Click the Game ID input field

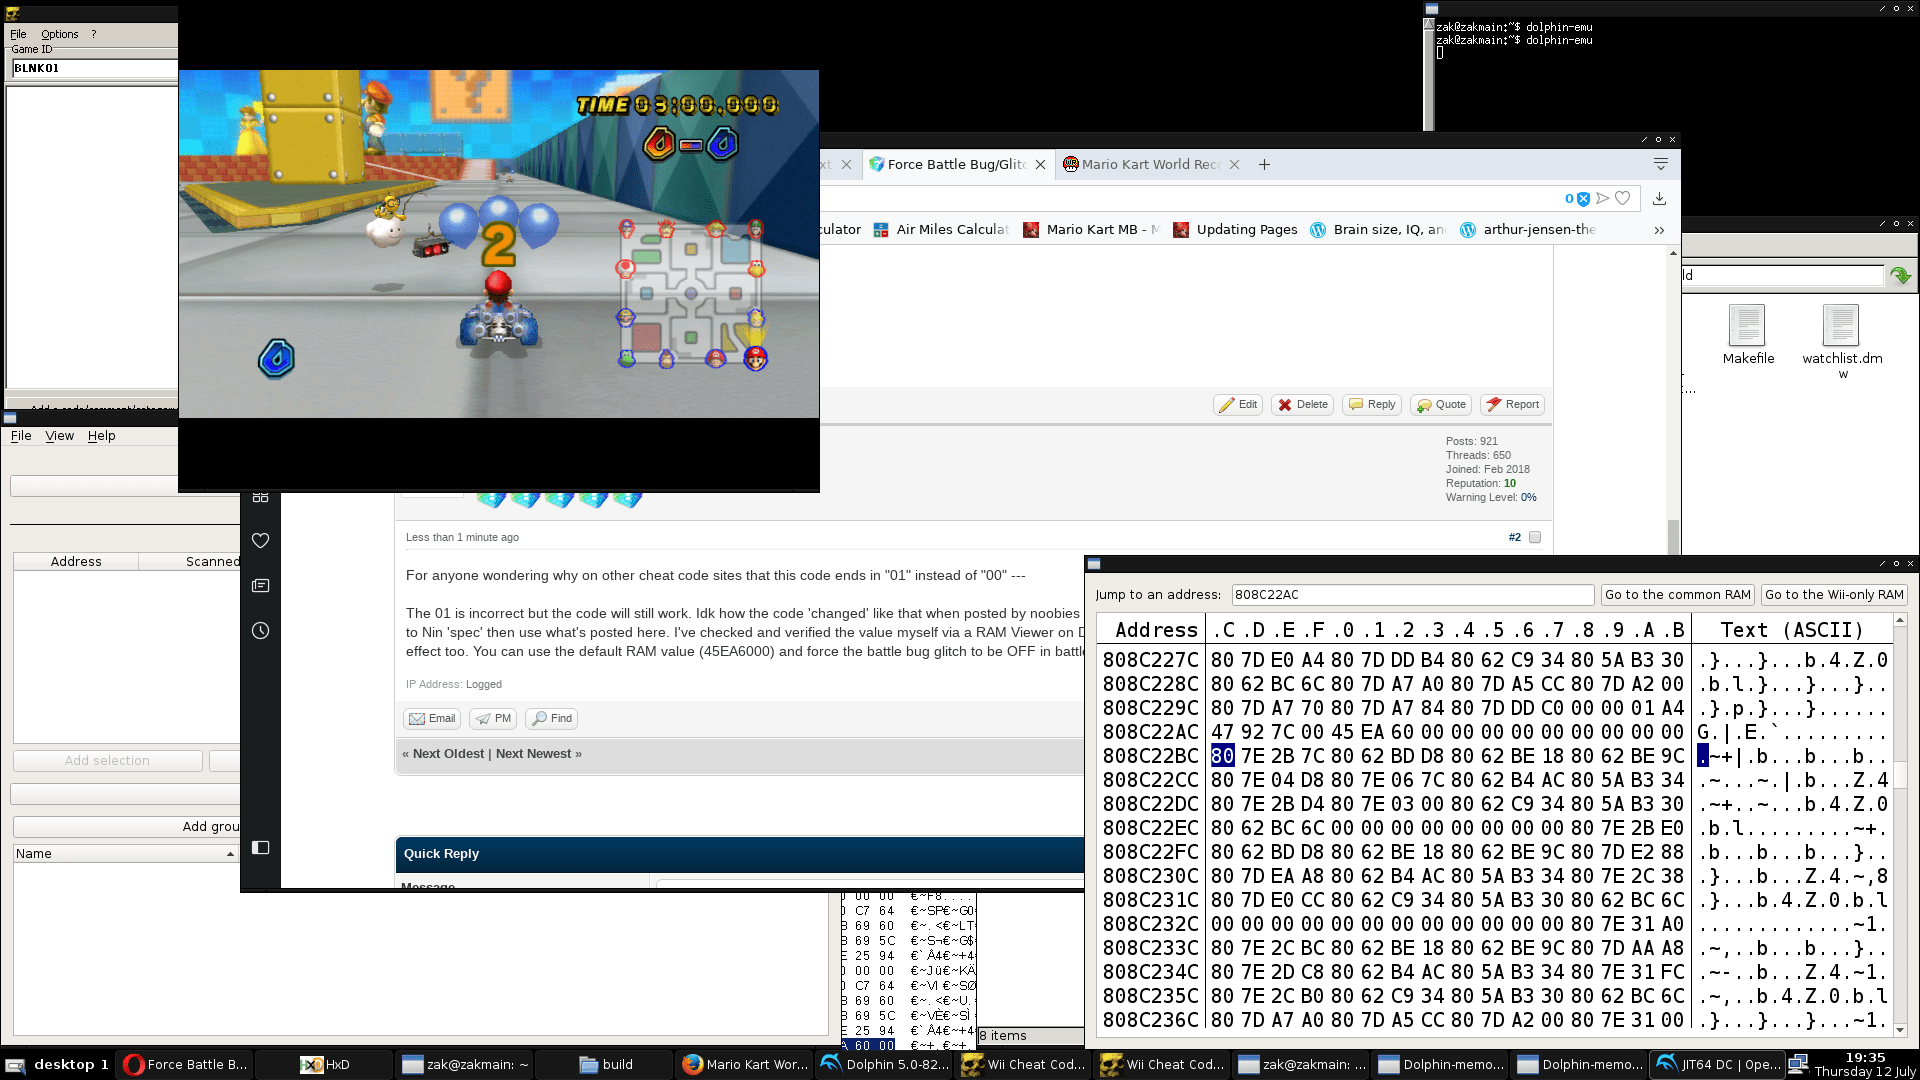[x=94, y=68]
